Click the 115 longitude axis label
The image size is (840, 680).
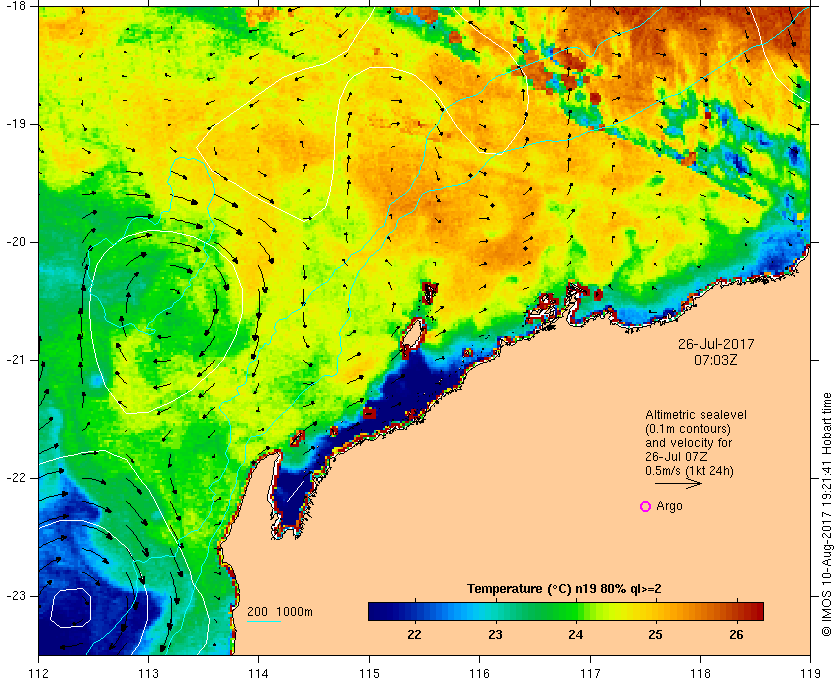(369, 672)
